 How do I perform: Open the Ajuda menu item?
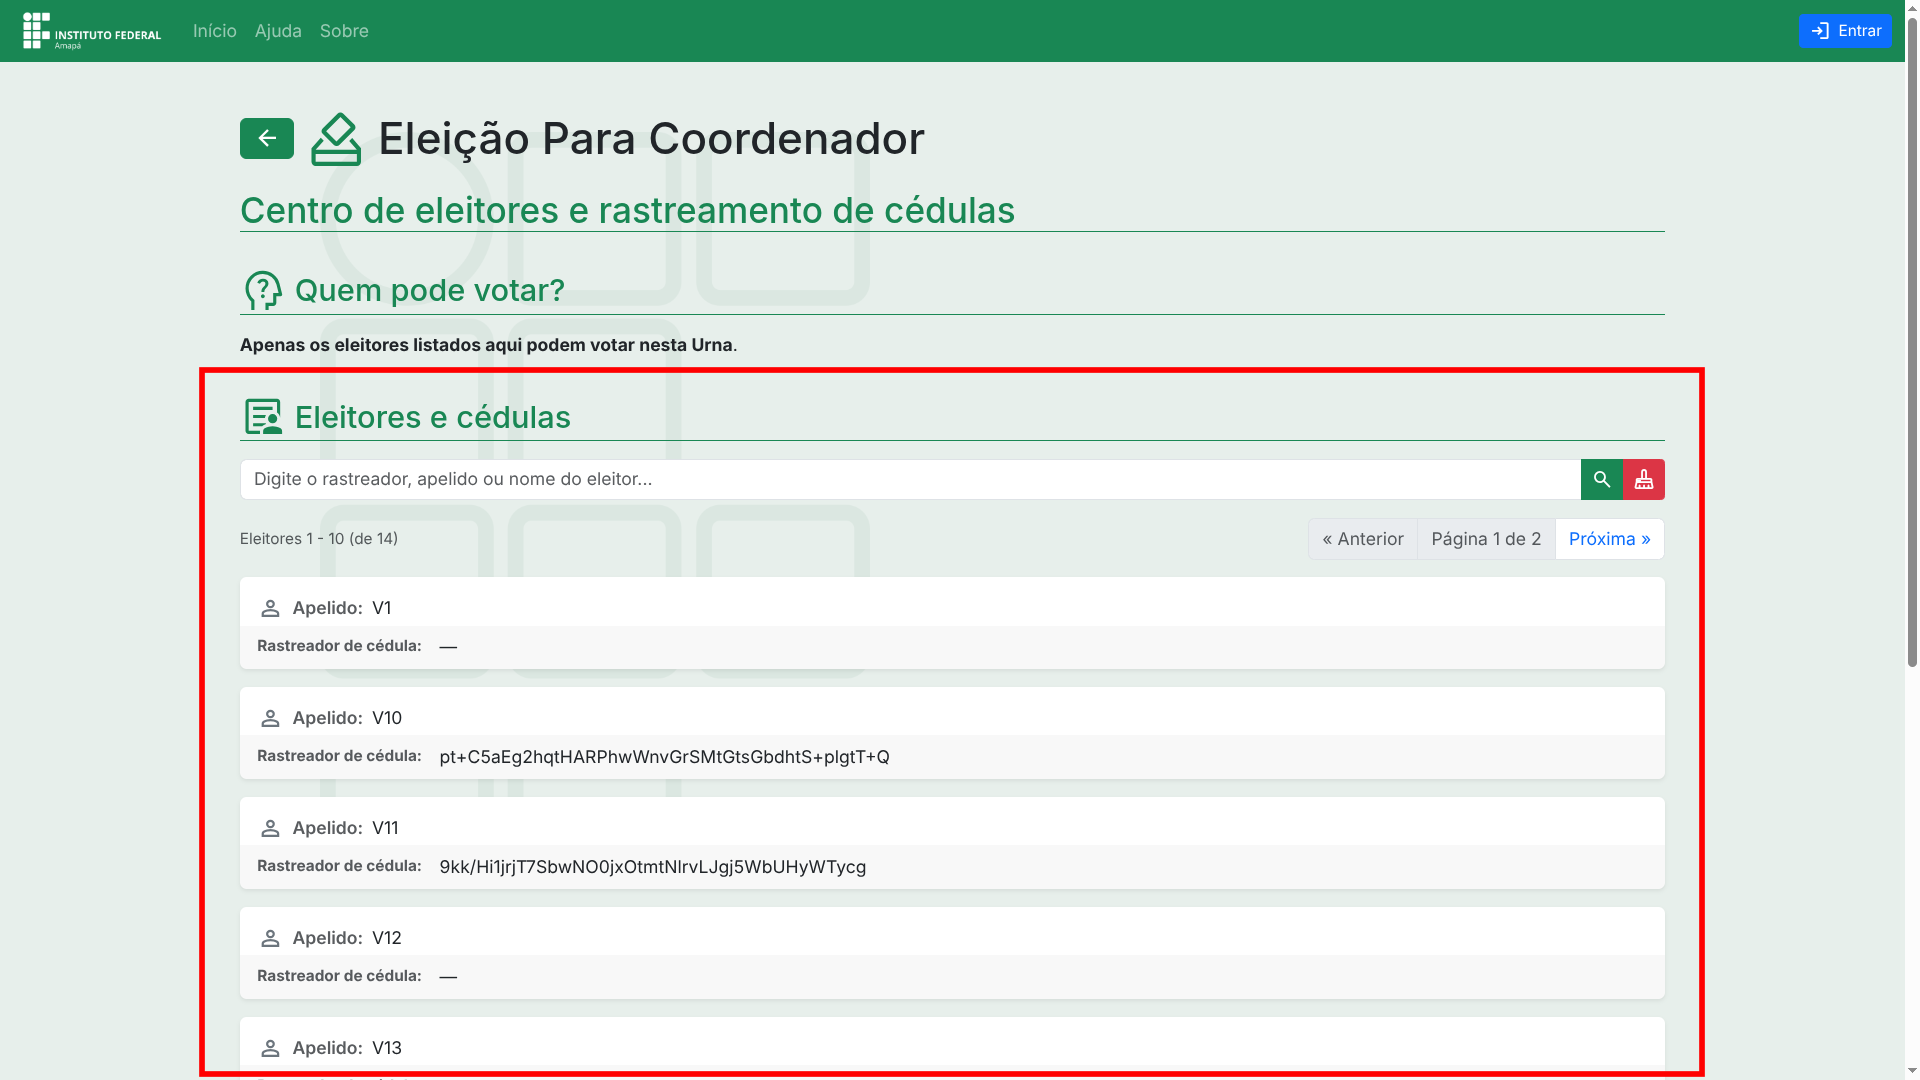[278, 31]
